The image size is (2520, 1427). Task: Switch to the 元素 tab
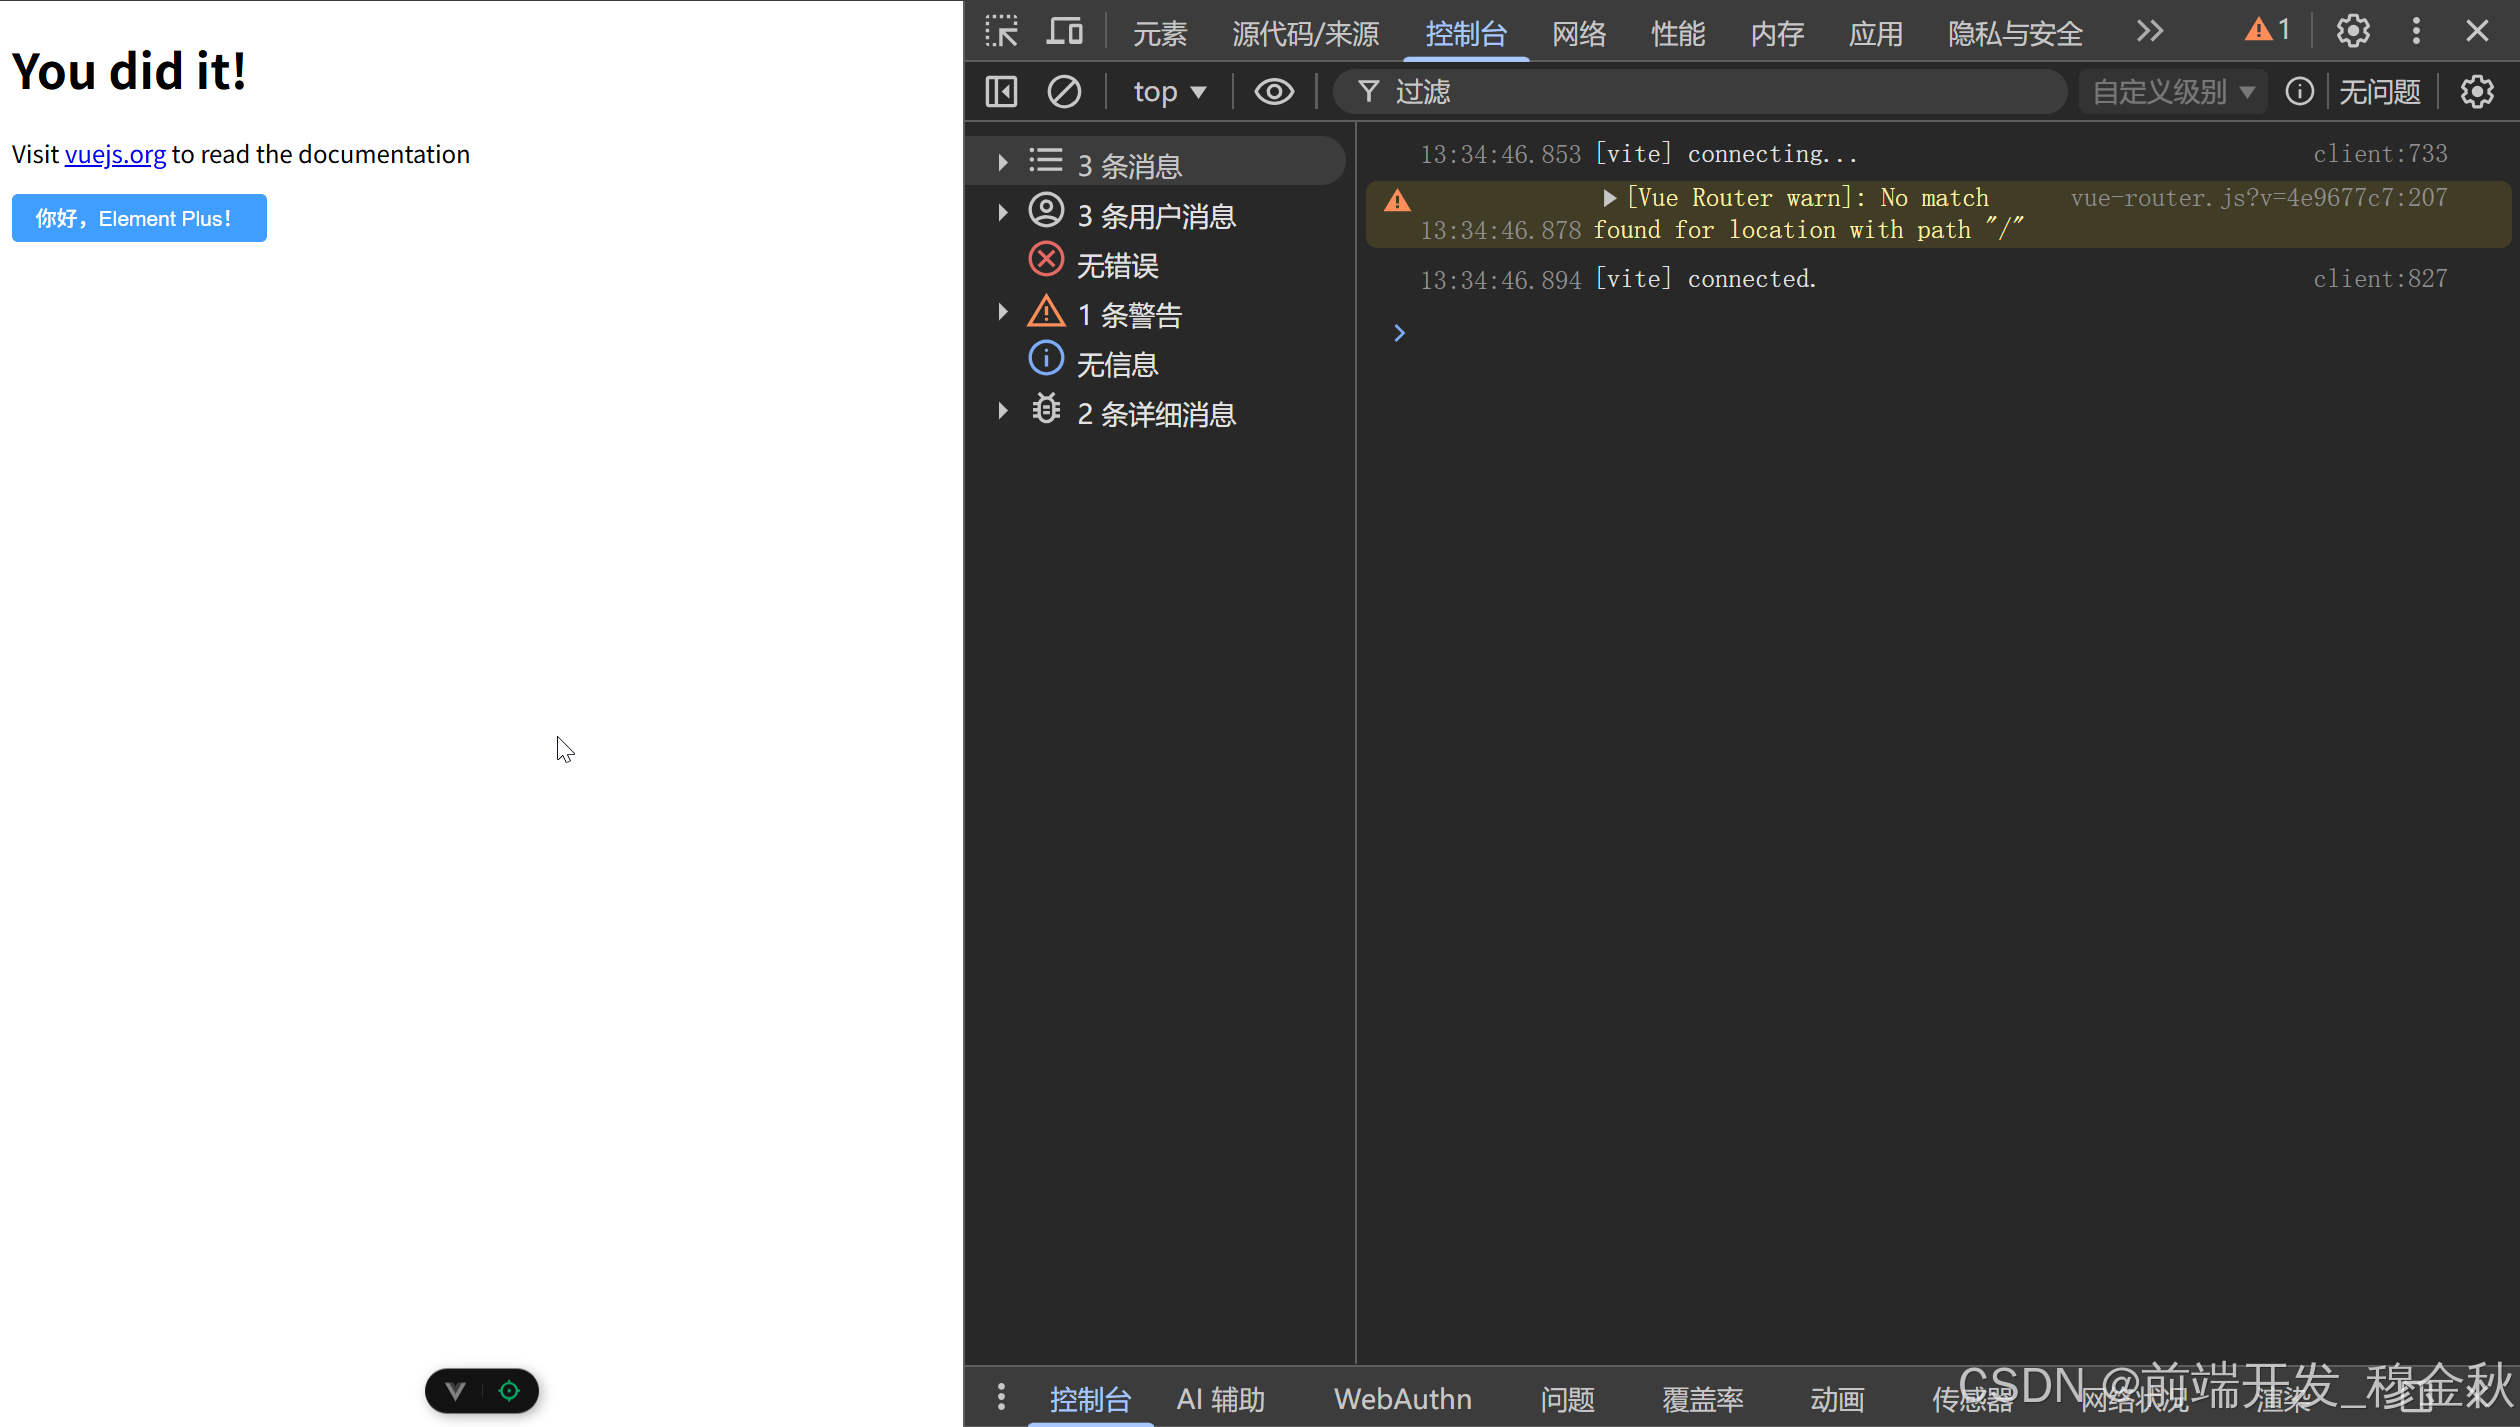(1159, 34)
